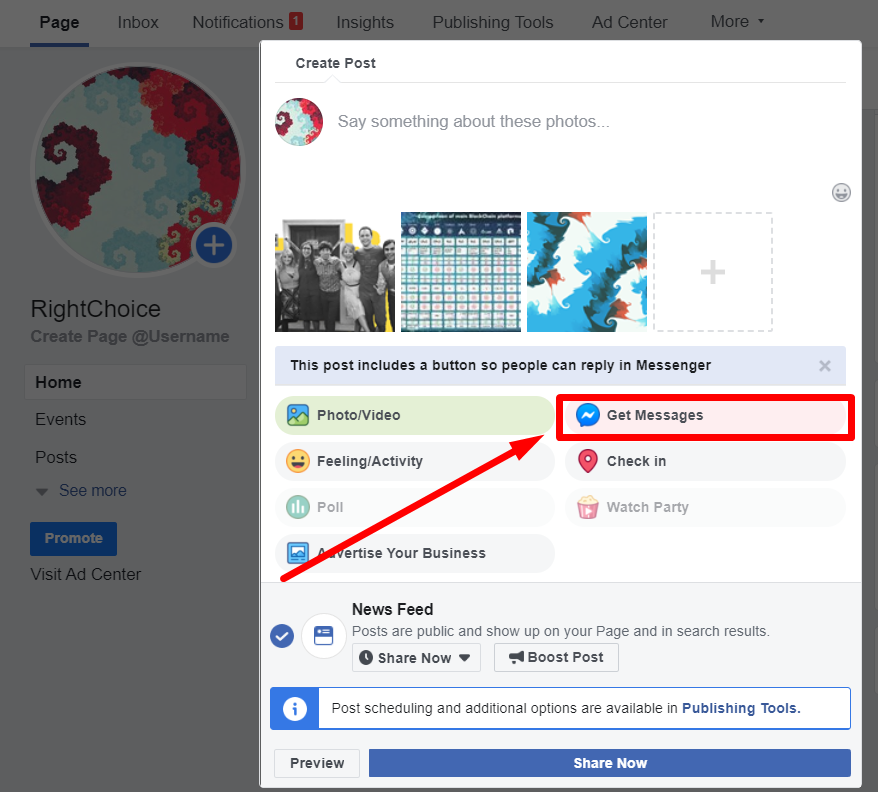Viewport: 878px width, 792px height.
Task: Click the Advertise Your Business icon
Action: click(x=298, y=553)
